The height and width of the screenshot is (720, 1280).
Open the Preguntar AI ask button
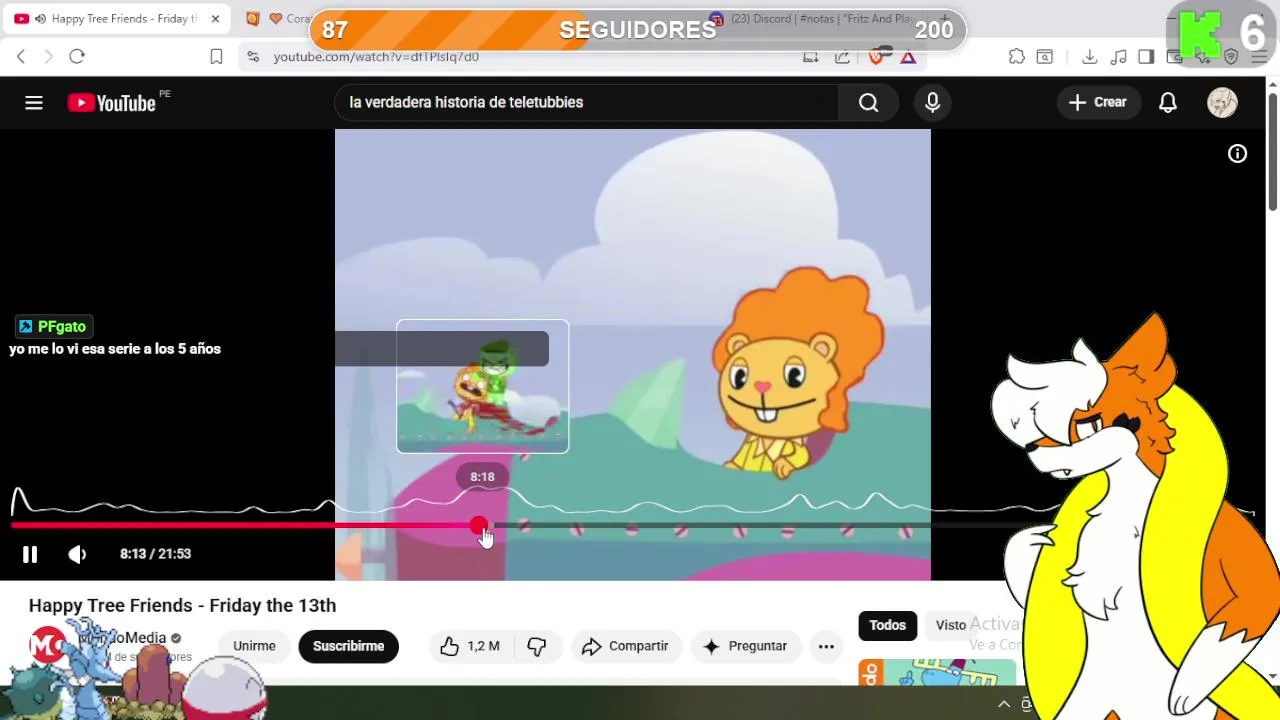(x=745, y=646)
